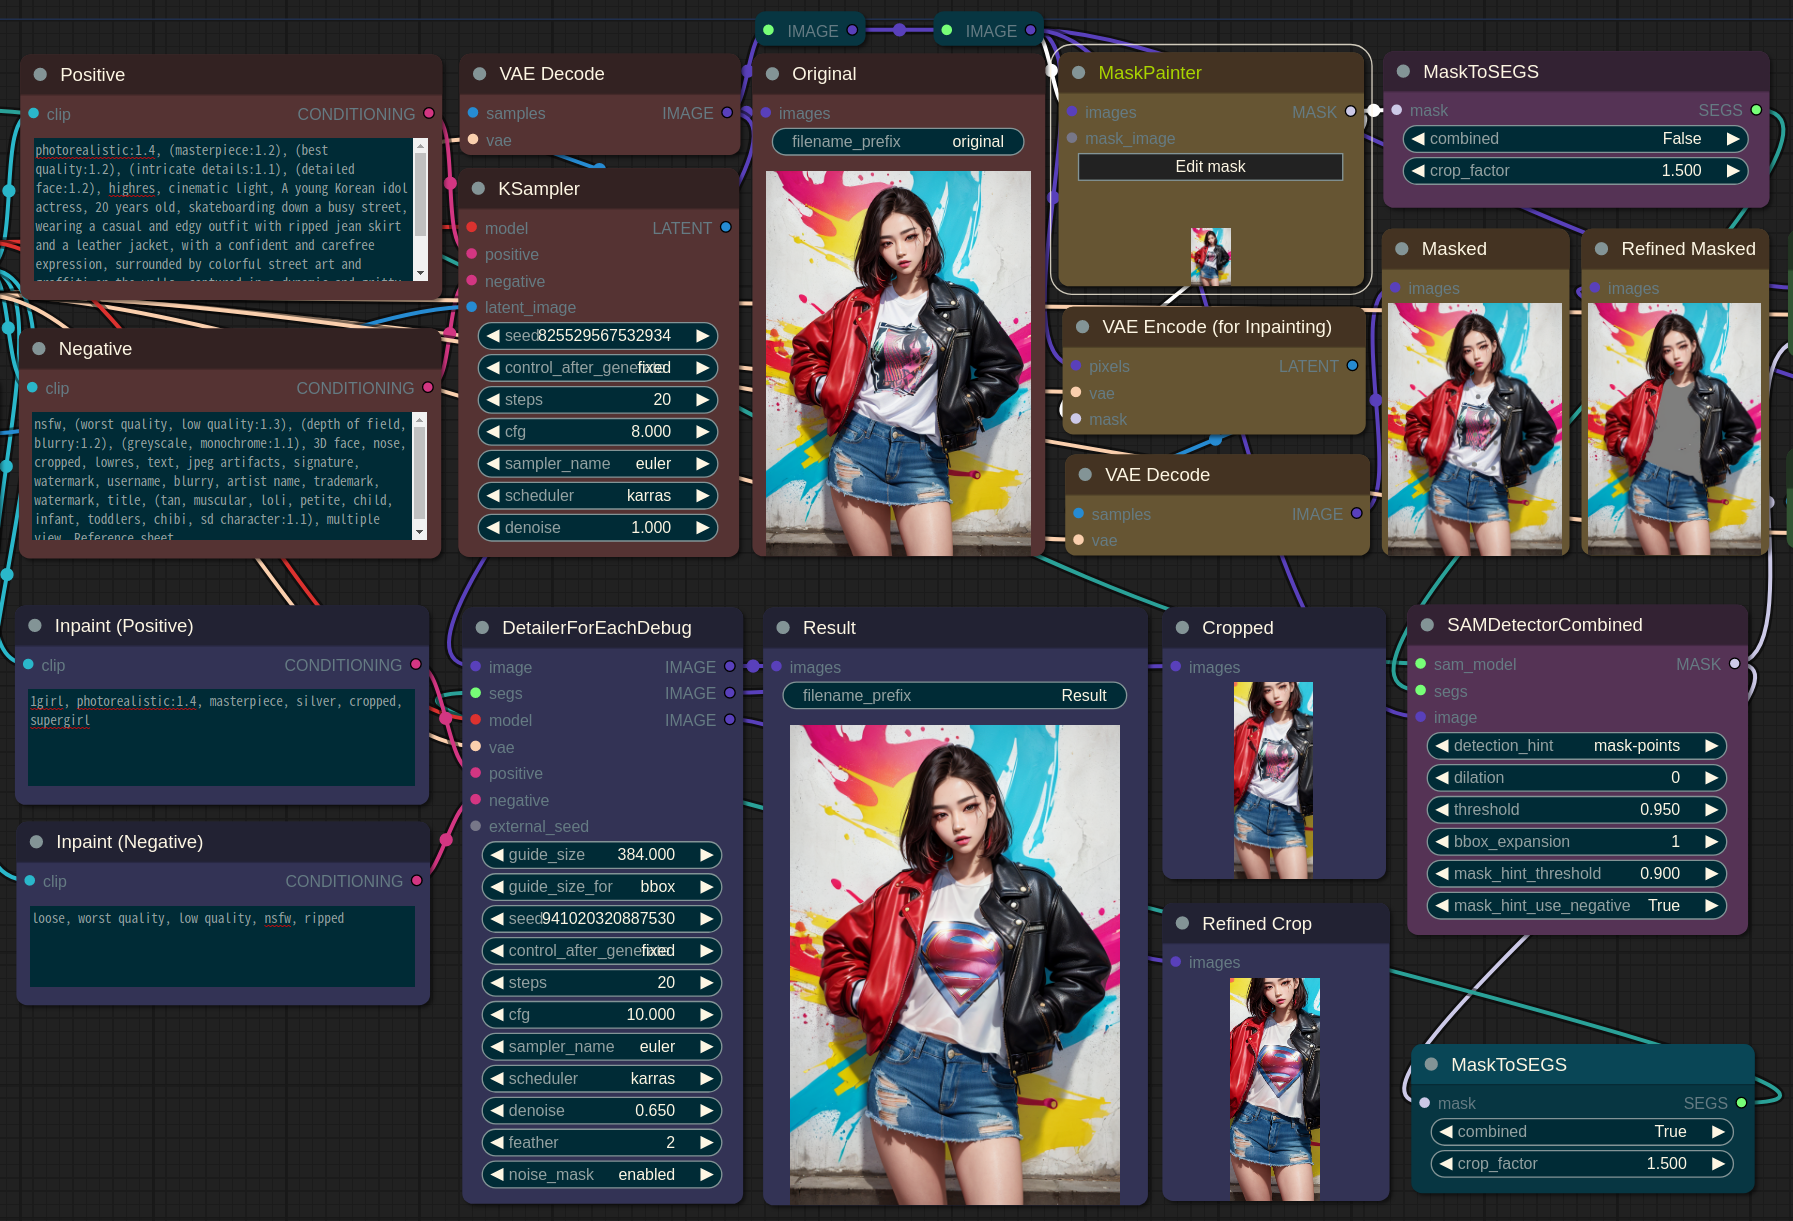This screenshot has width=1793, height=1221.
Task: Click the MASK output port on SAMDetectorCombined
Action: (x=1734, y=664)
